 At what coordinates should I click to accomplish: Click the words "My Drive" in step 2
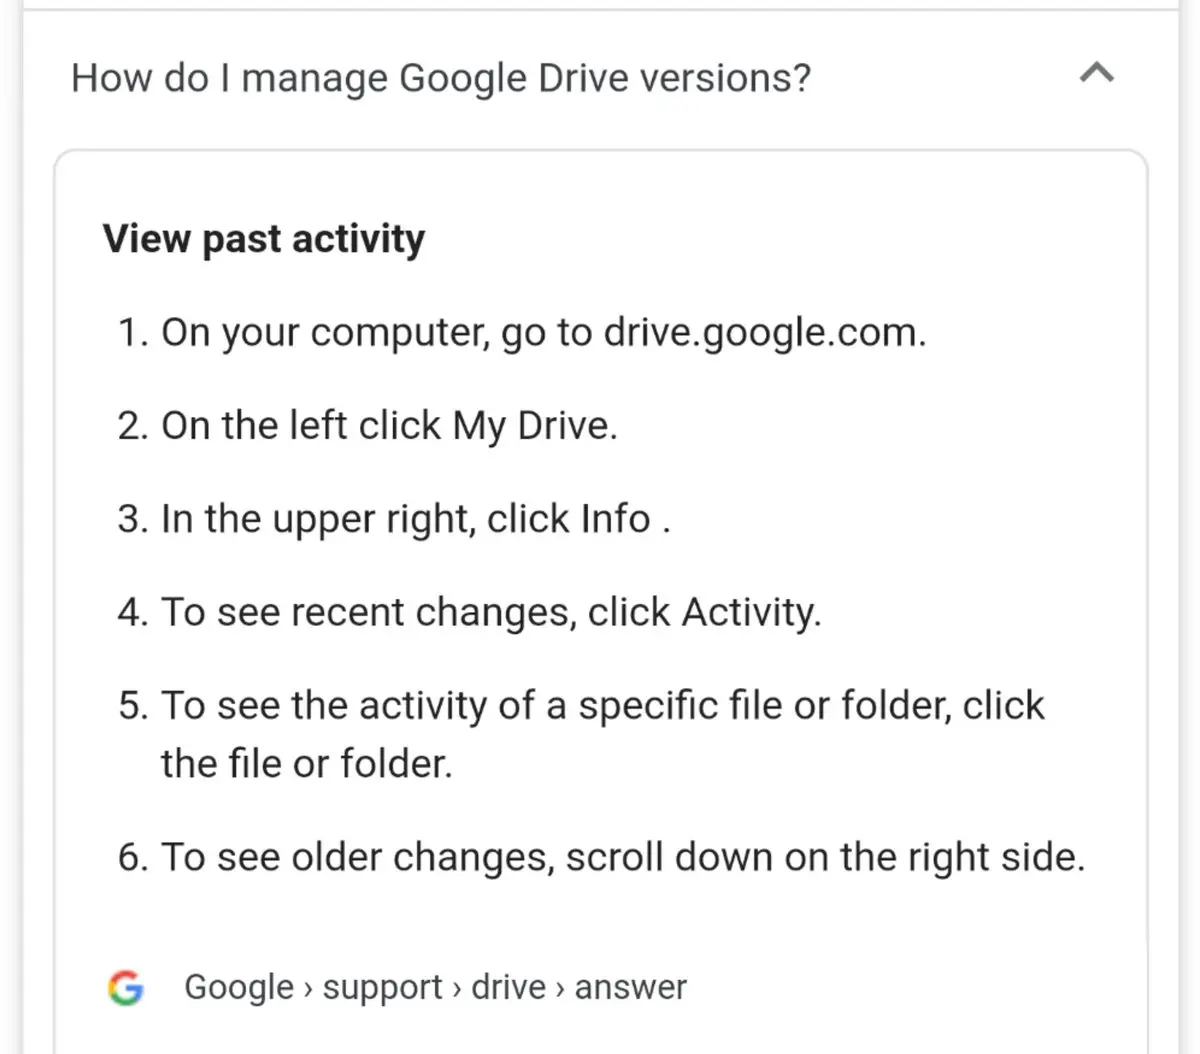tap(533, 426)
